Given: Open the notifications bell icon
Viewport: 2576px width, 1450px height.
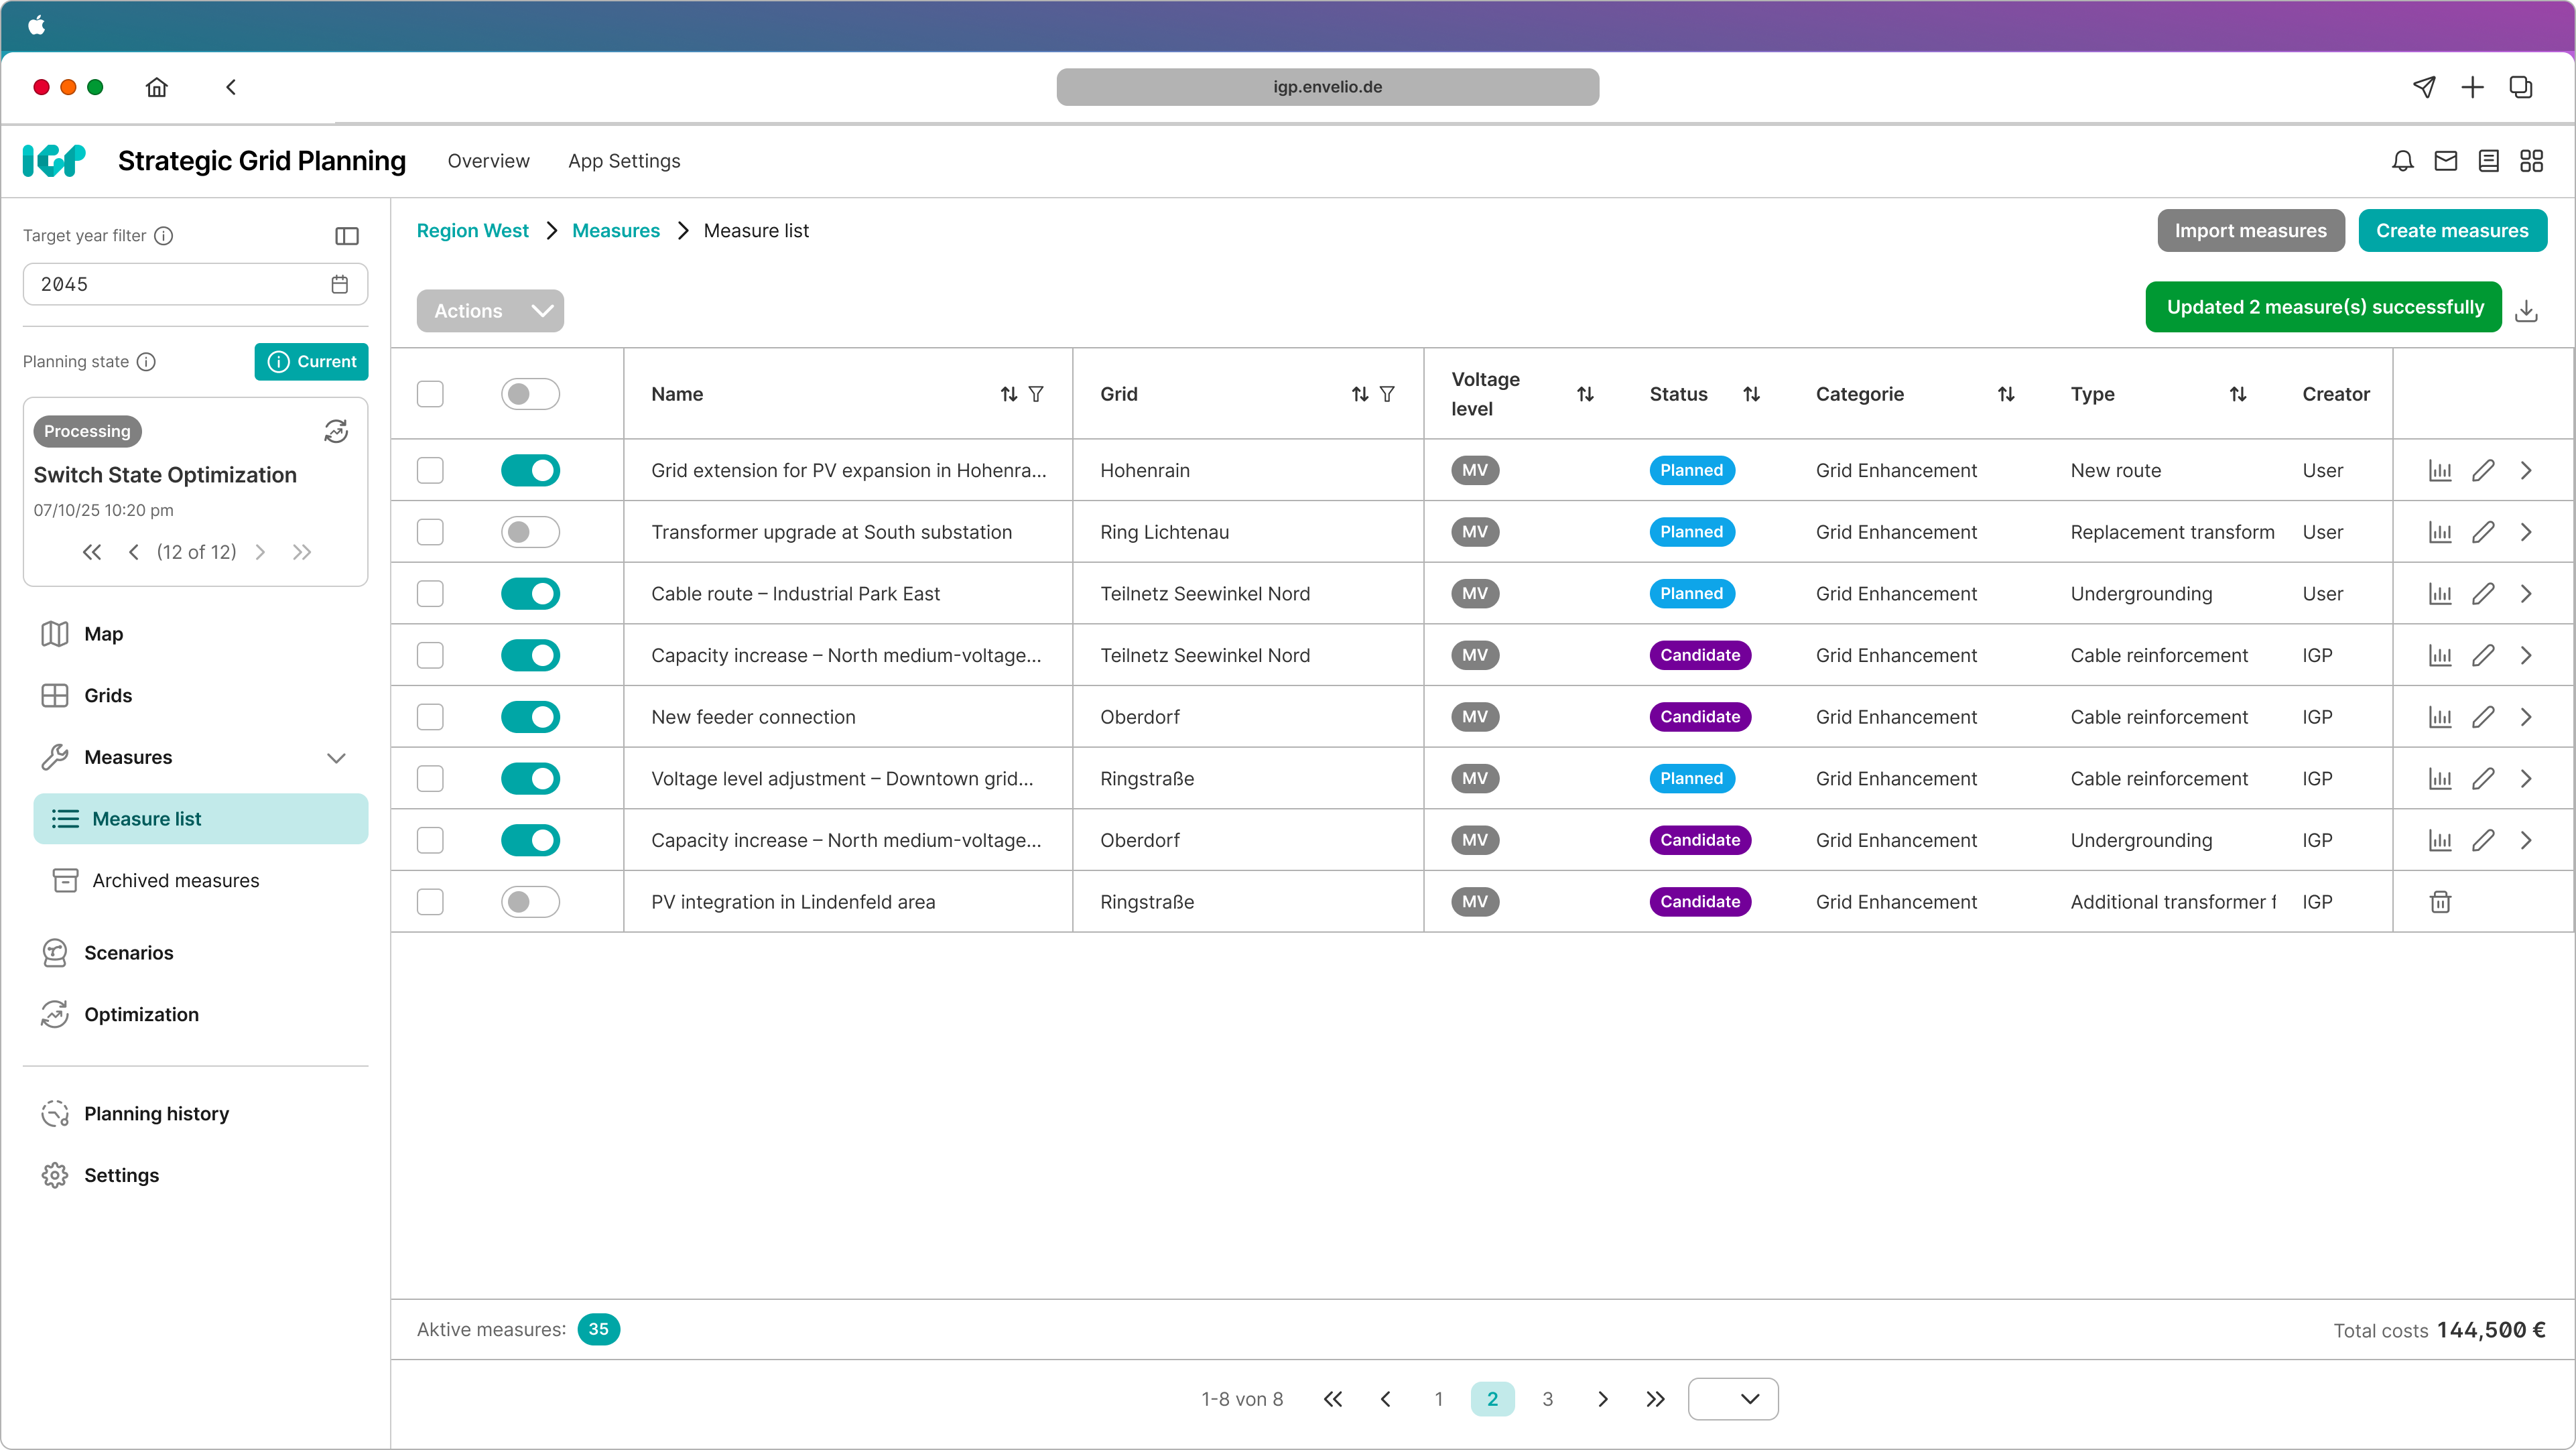Looking at the screenshot, I should 2402,160.
